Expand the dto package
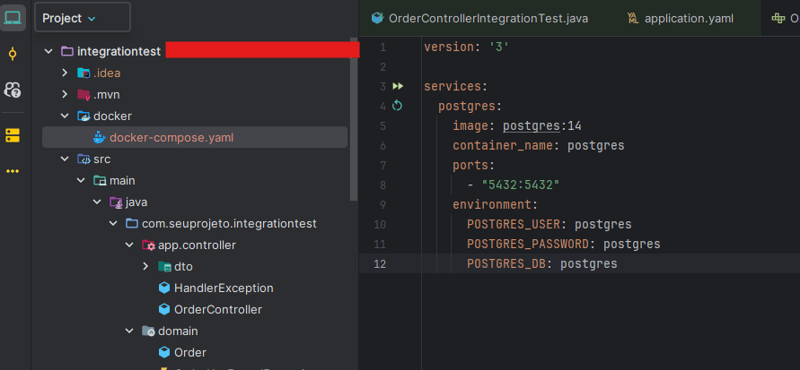The width and height of the screenshot is (800, 370). pos(145,266)
